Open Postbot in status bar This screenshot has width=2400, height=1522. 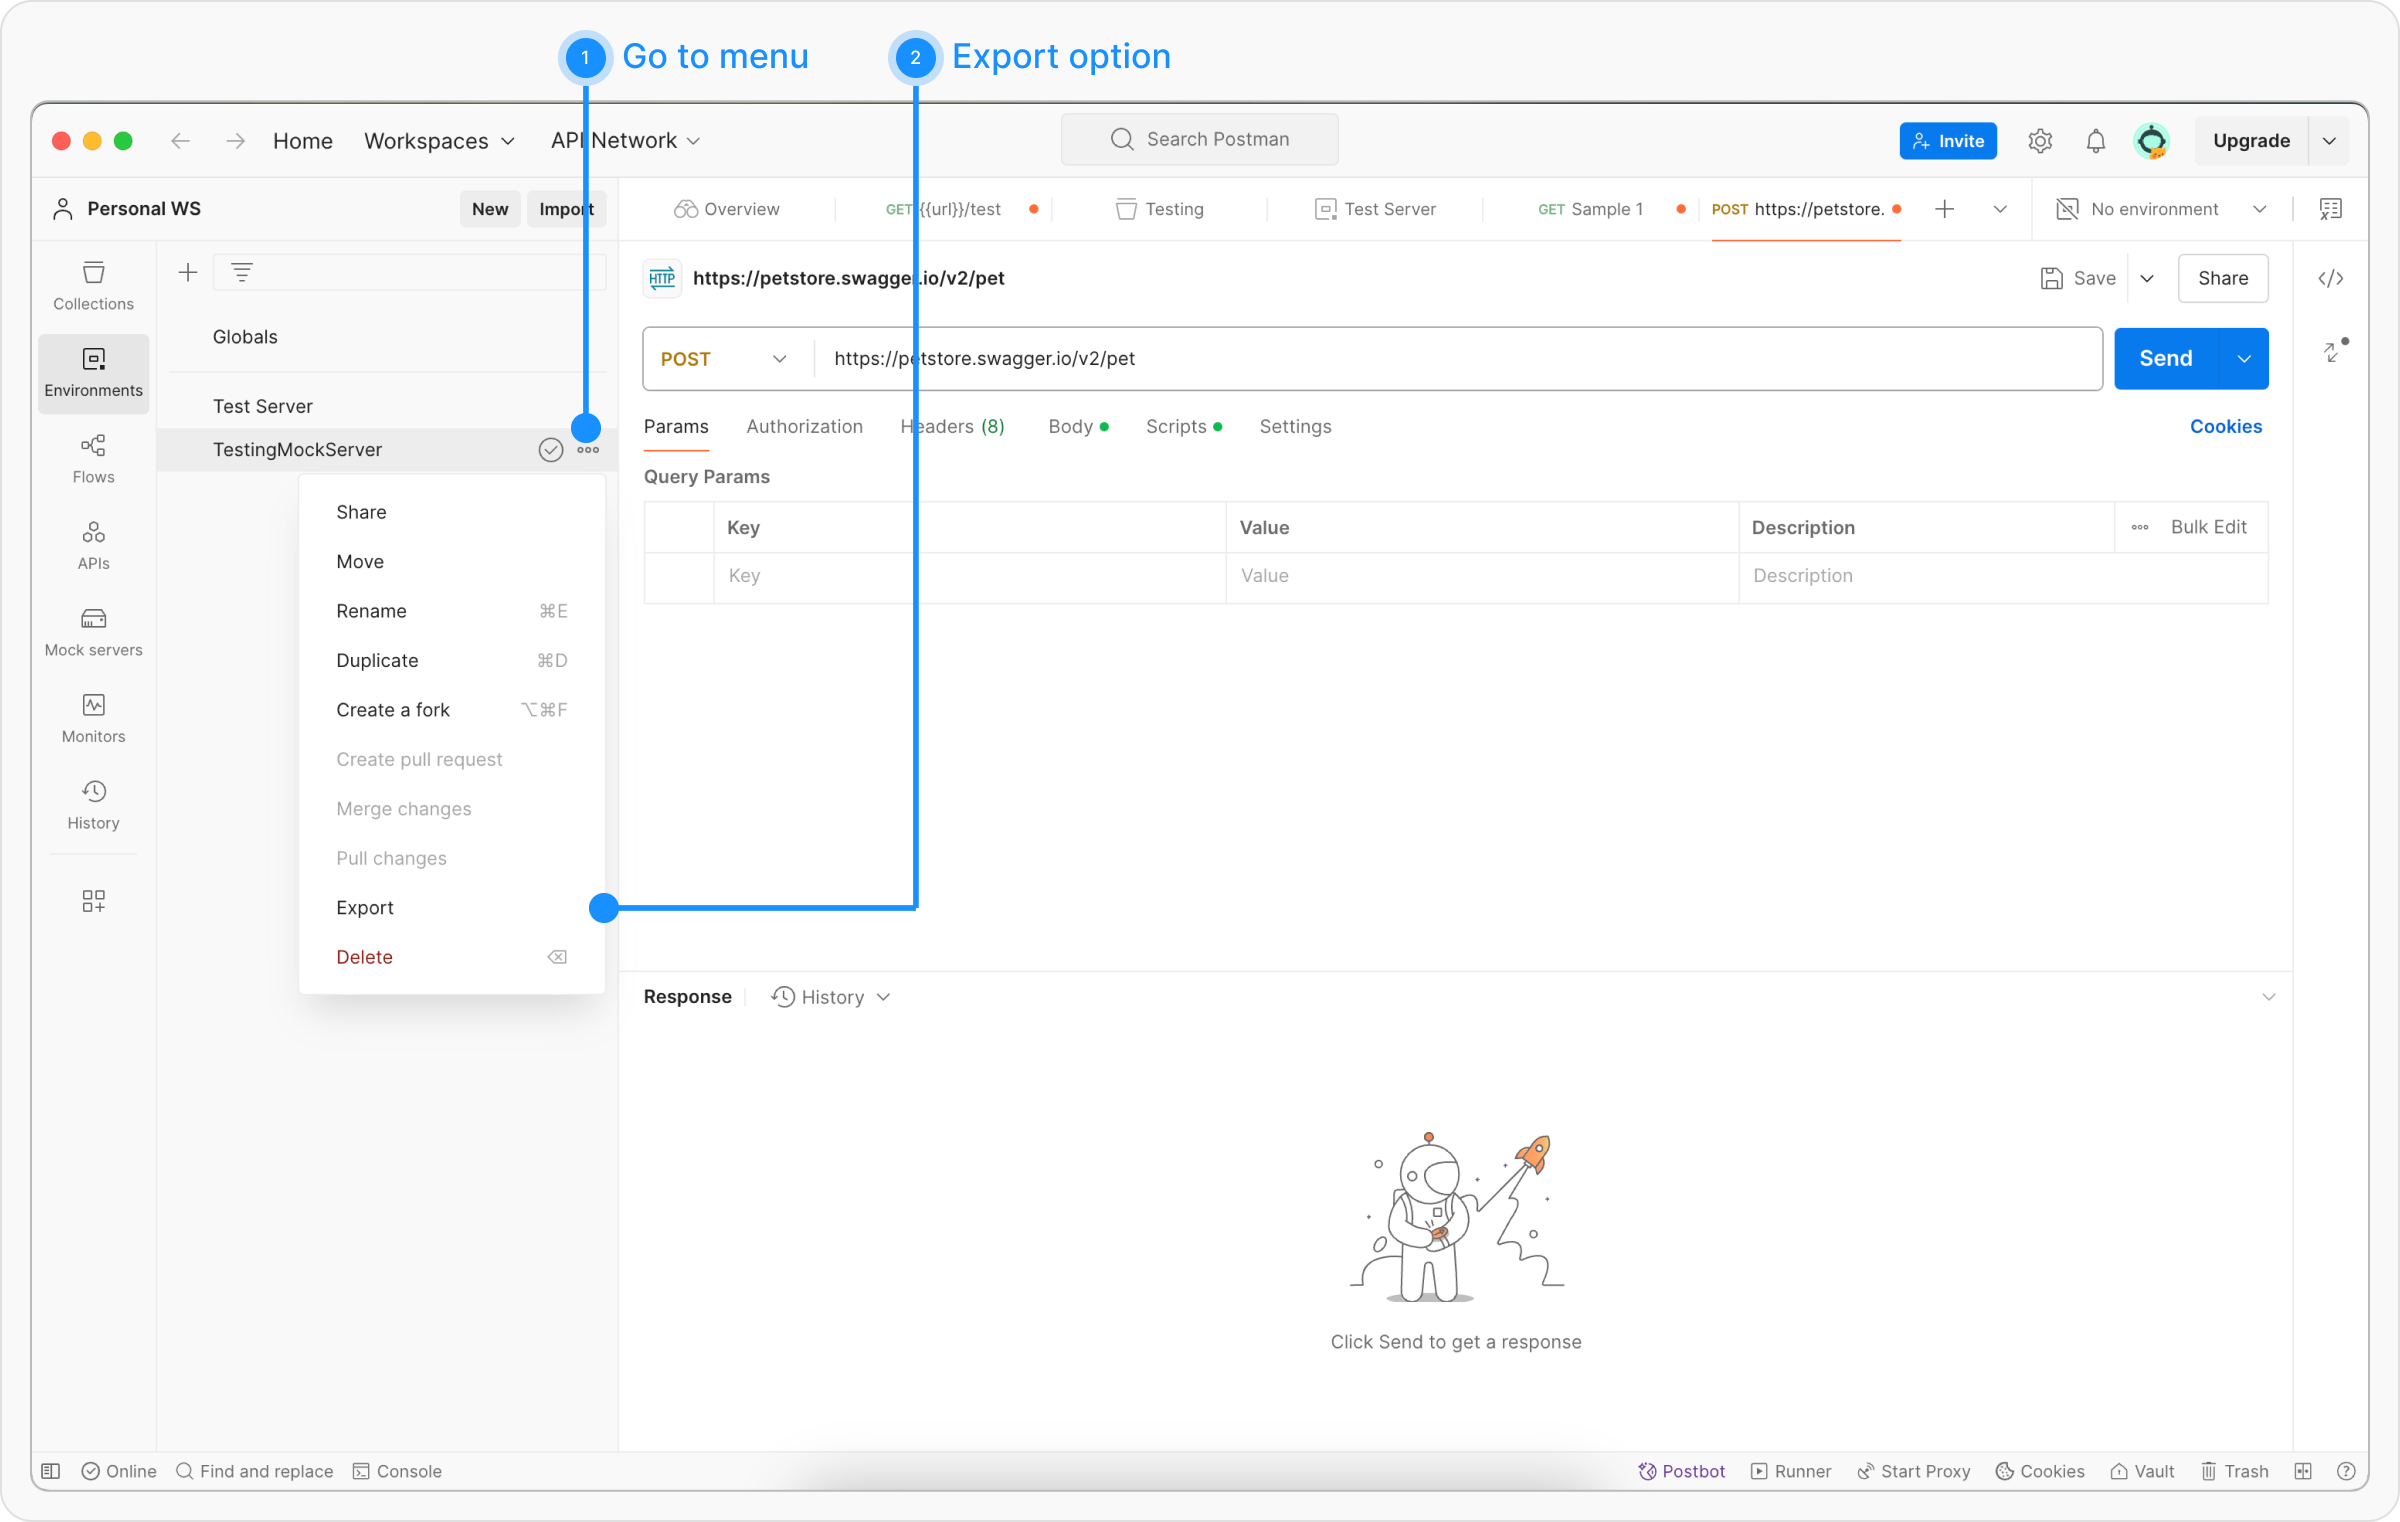coord(1681,1470)
